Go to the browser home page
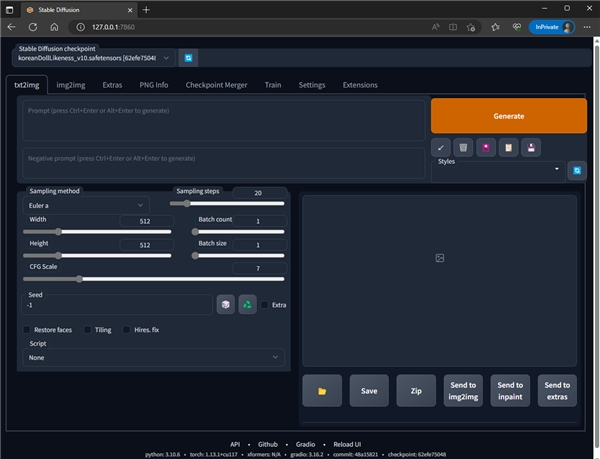The image size is (600, 459). [54, 27]
